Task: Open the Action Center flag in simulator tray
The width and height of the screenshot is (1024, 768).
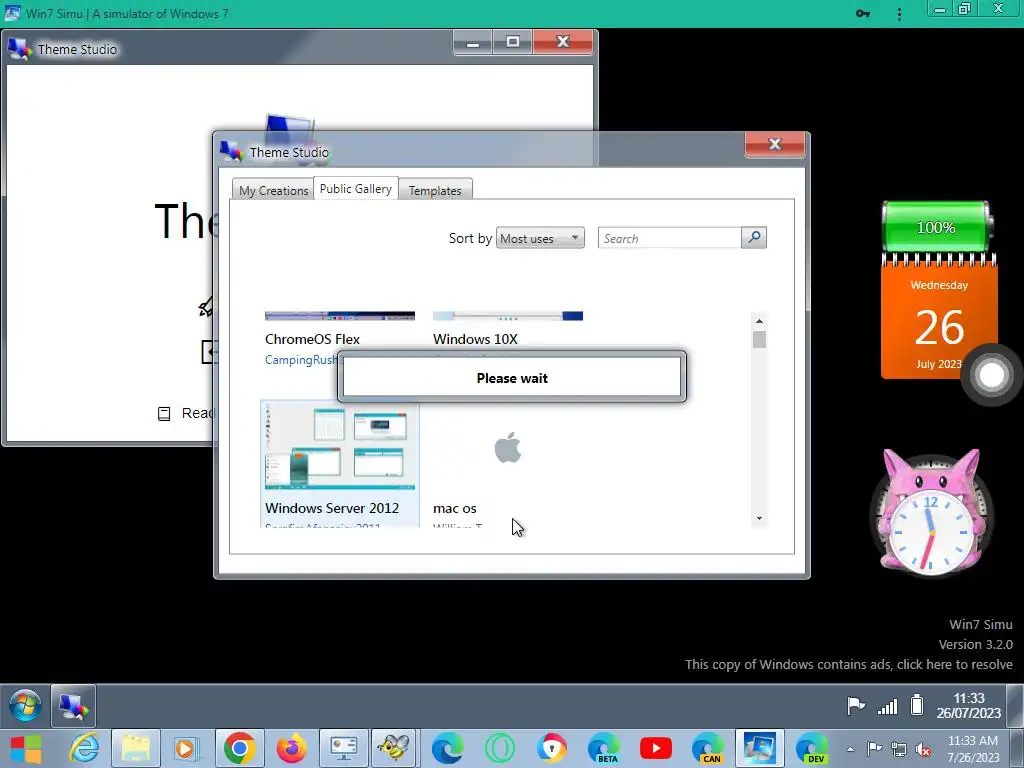Action: click(x=856, y=705)
